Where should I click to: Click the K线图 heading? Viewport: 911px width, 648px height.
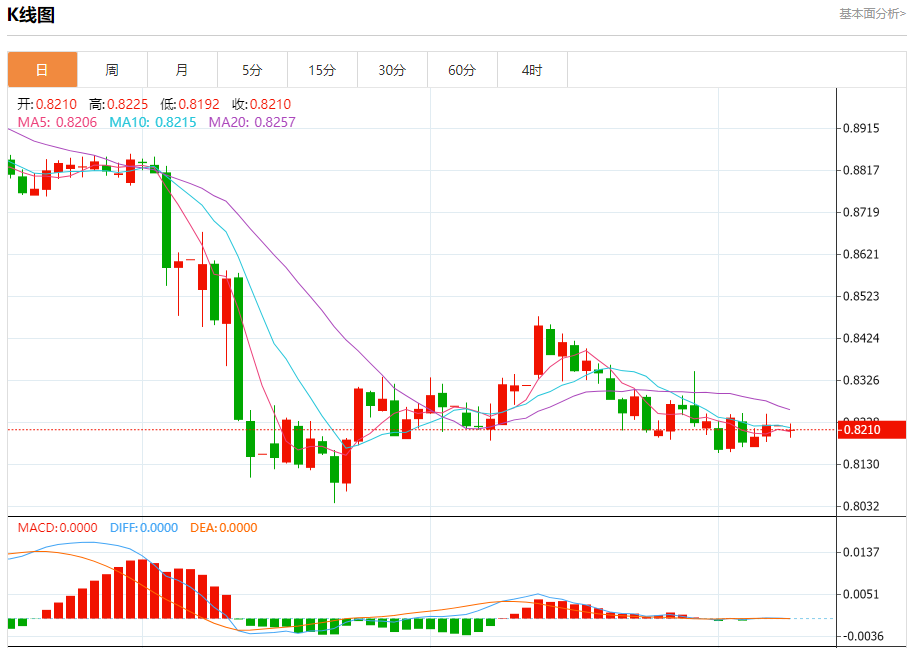(31, 15)
